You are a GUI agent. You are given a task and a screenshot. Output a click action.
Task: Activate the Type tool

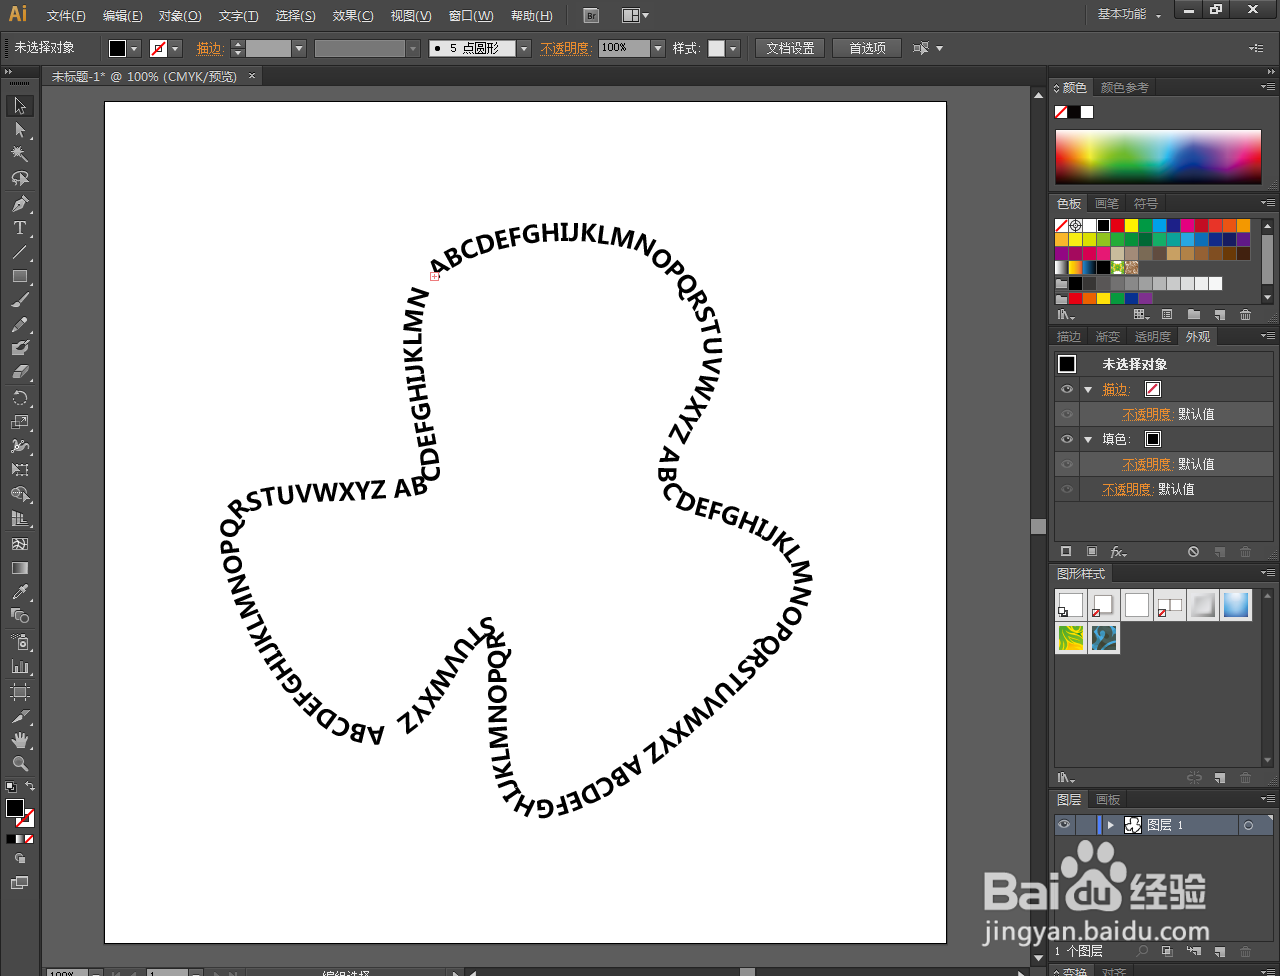point(19,228)
